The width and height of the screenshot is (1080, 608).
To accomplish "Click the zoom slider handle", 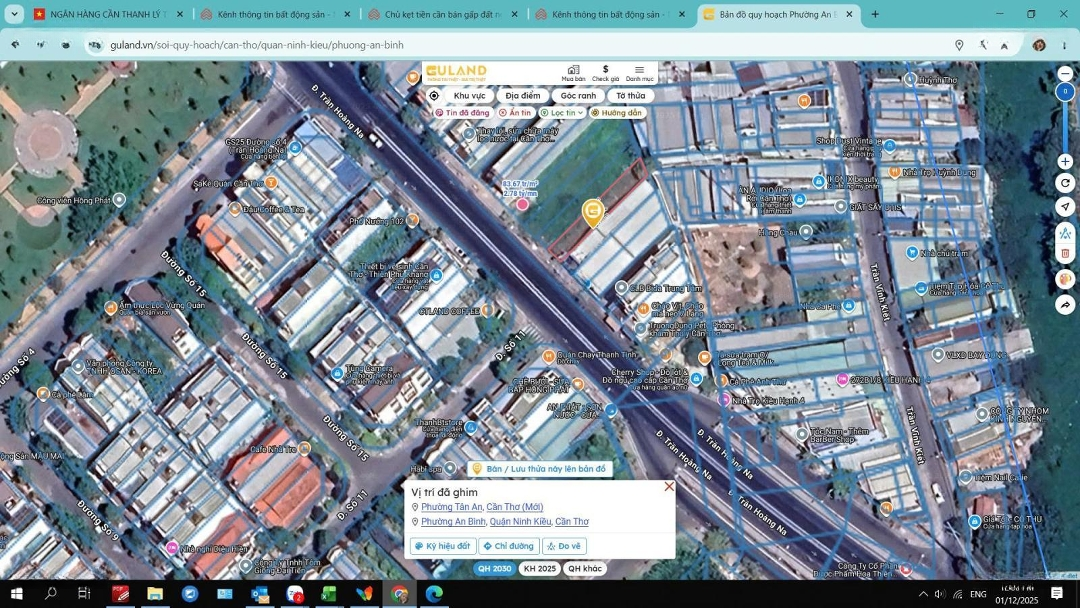I will 1065,92.
